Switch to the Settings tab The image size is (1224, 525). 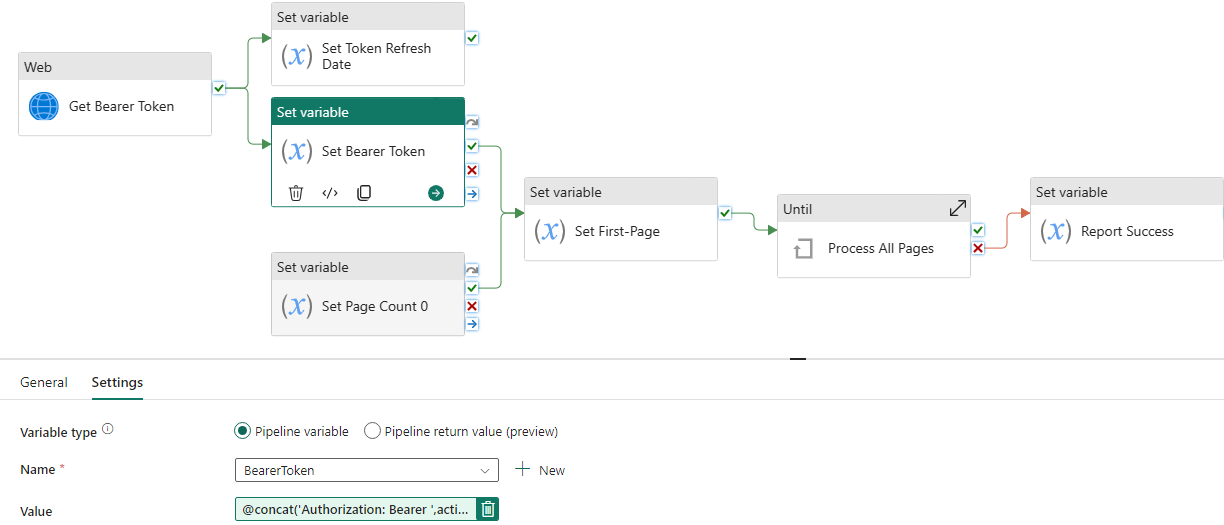click(117, 382)
